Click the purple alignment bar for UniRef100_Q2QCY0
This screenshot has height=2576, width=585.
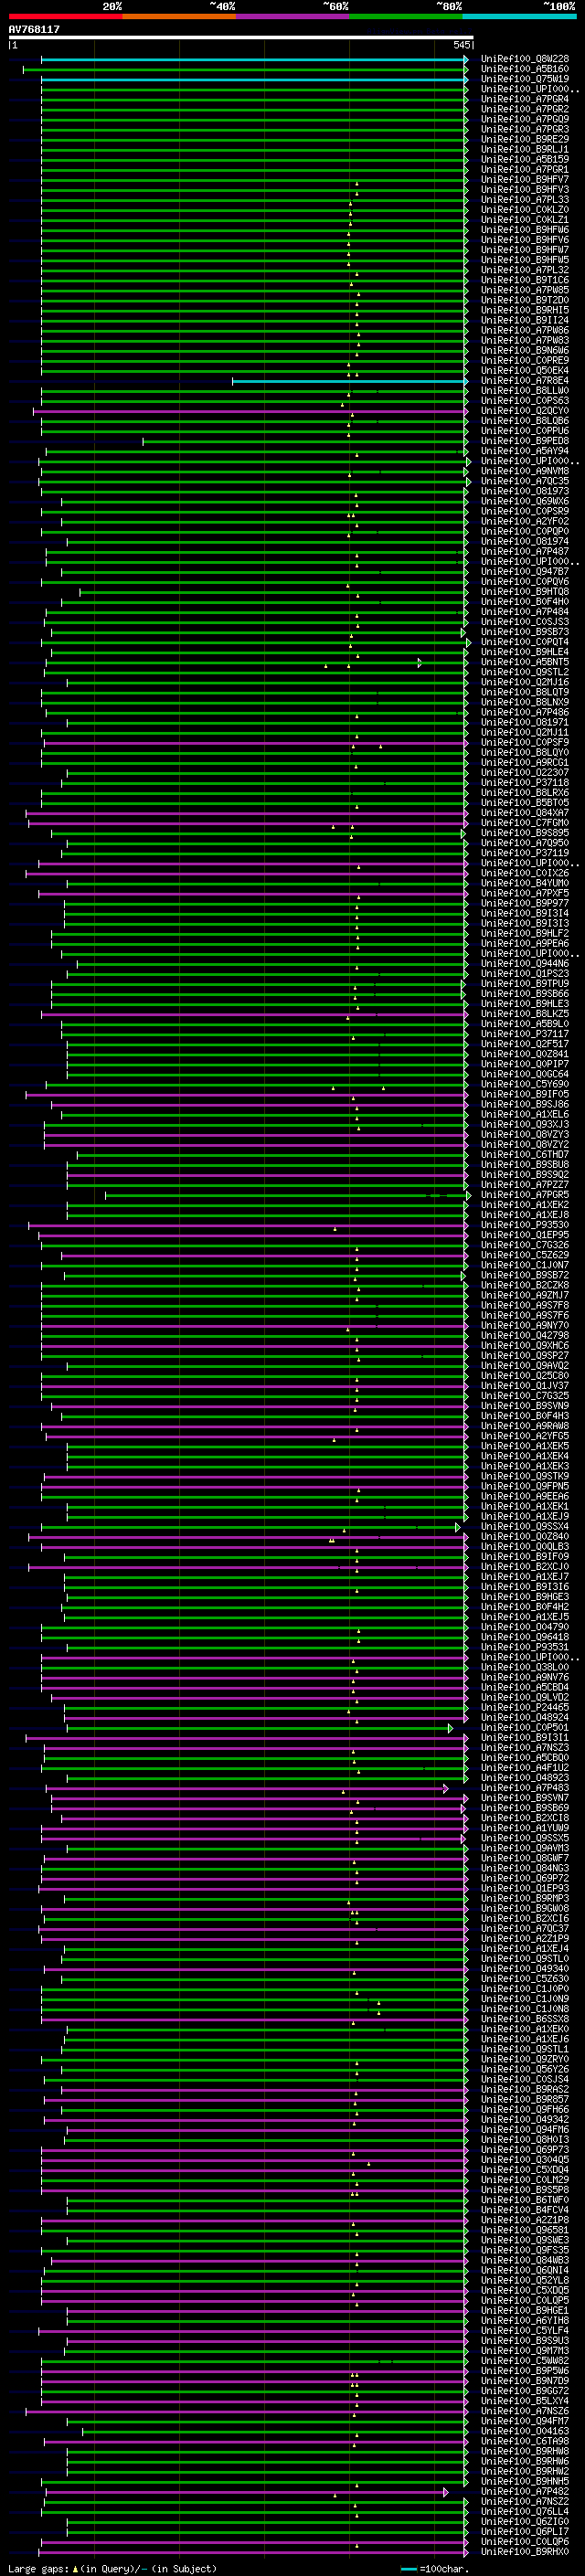point(250,411)
